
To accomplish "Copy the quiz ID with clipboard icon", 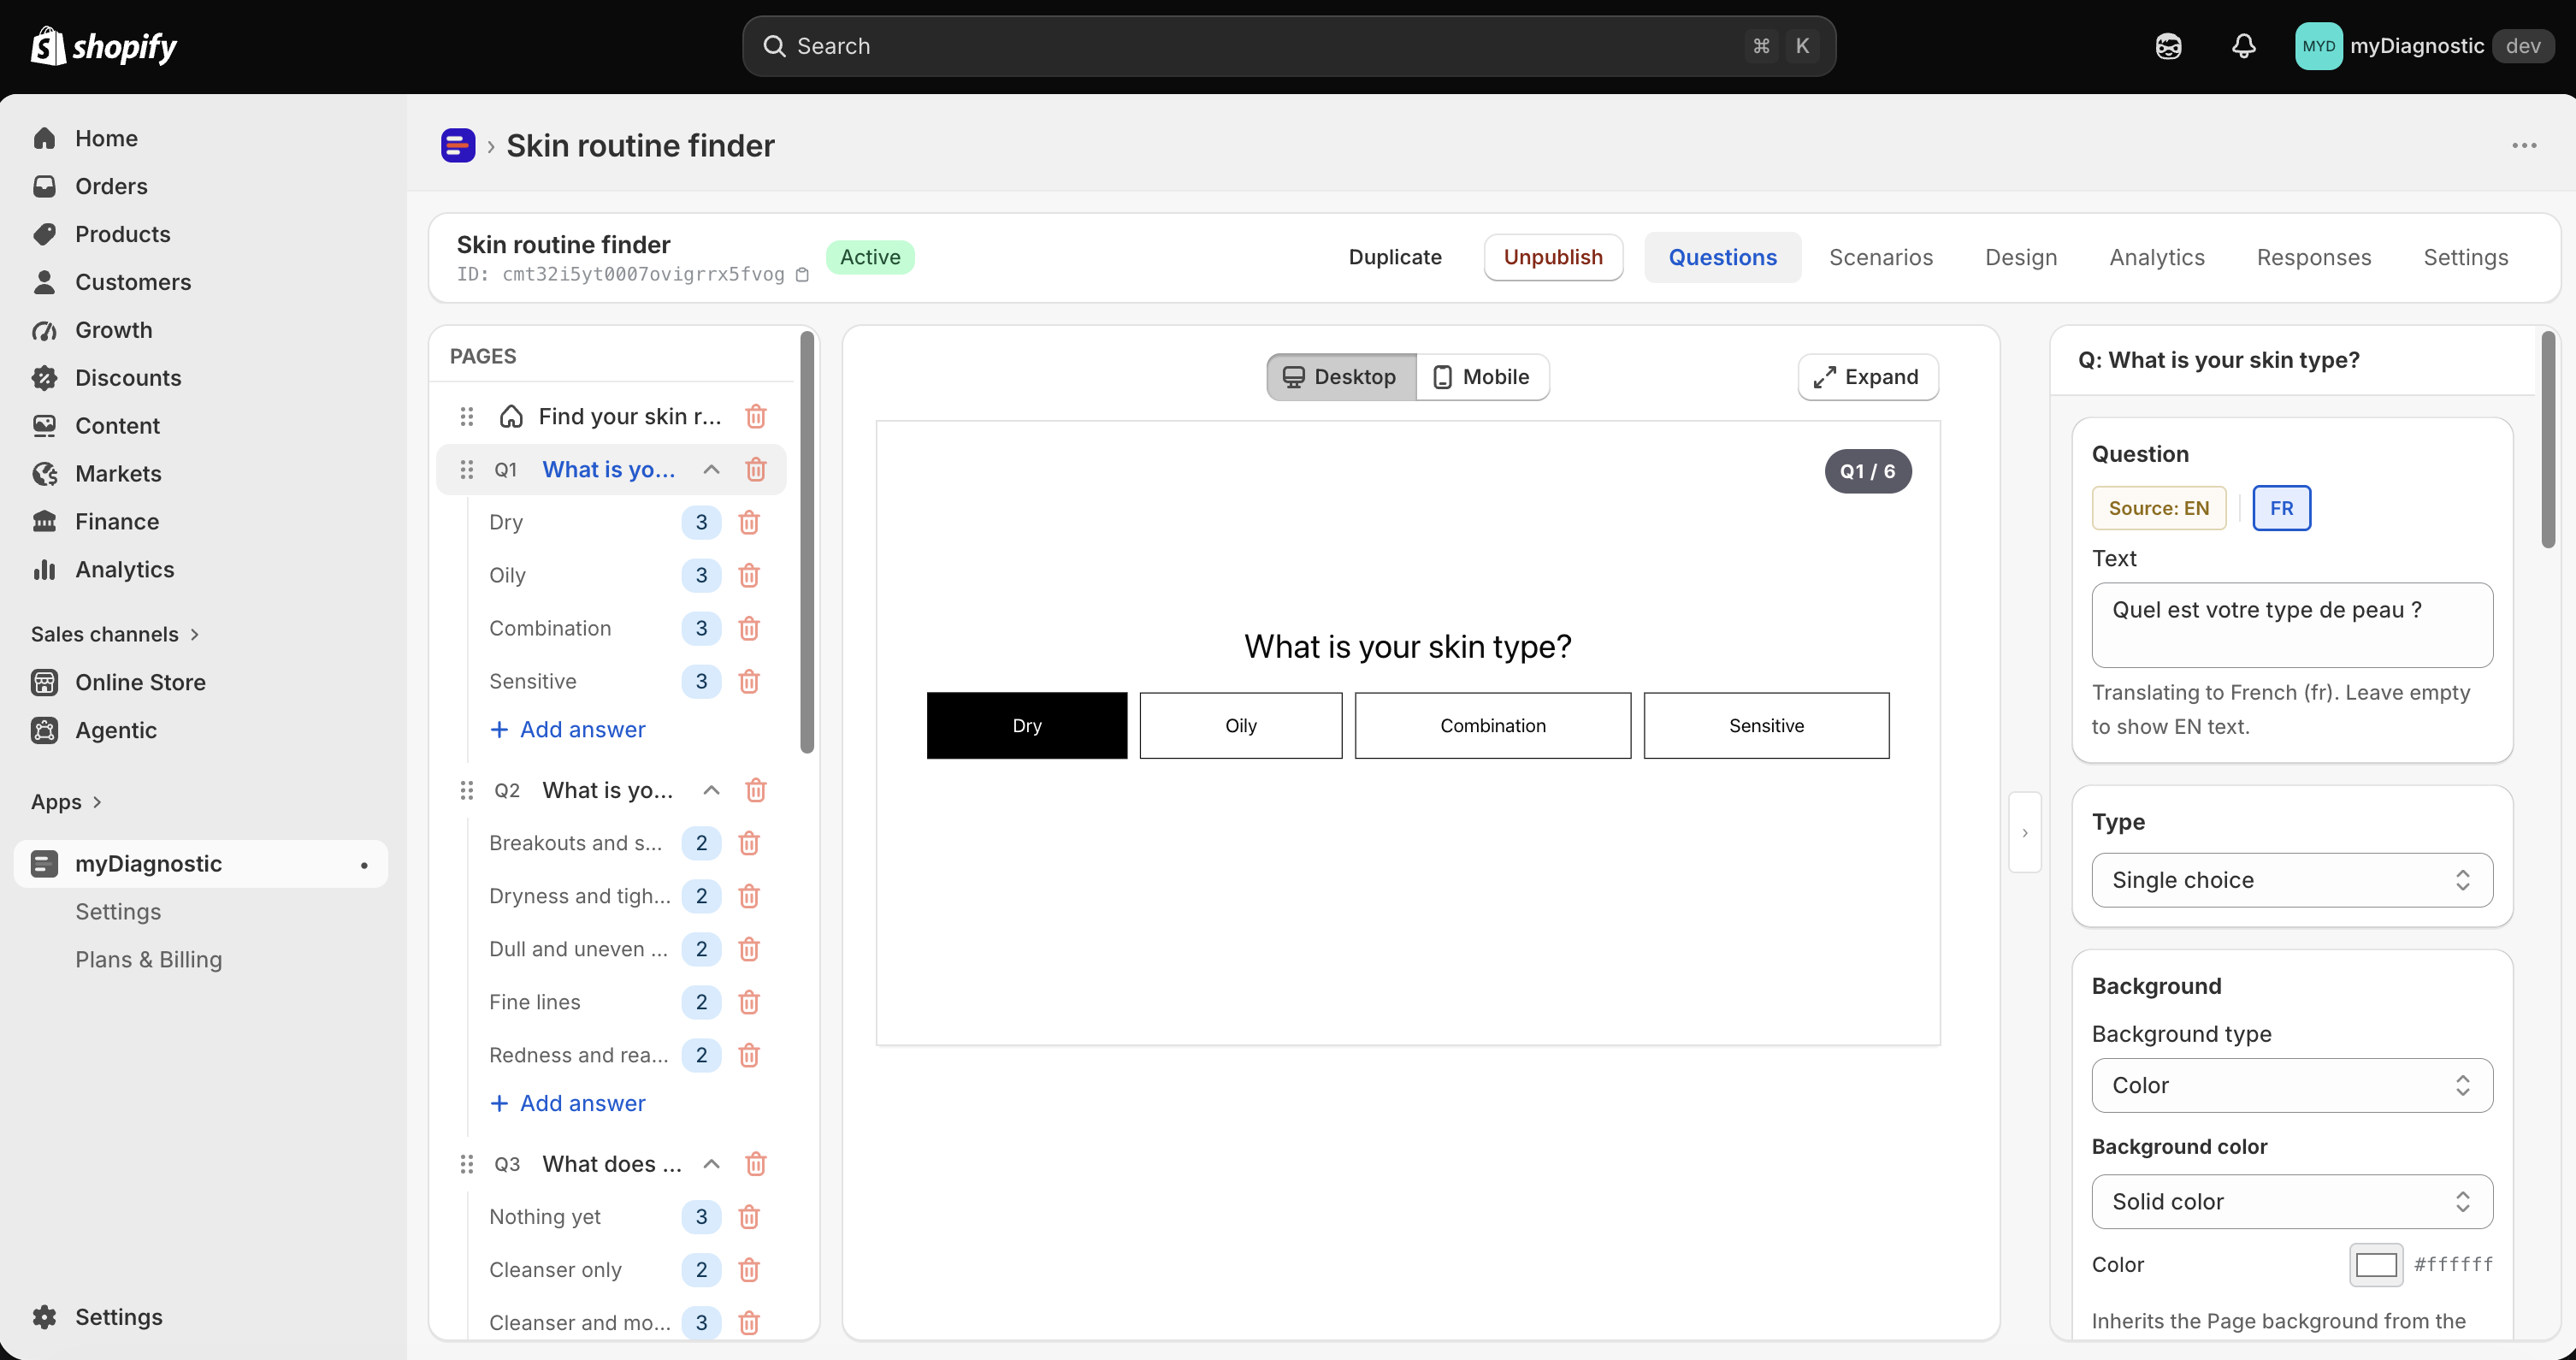I will [802, 274].
